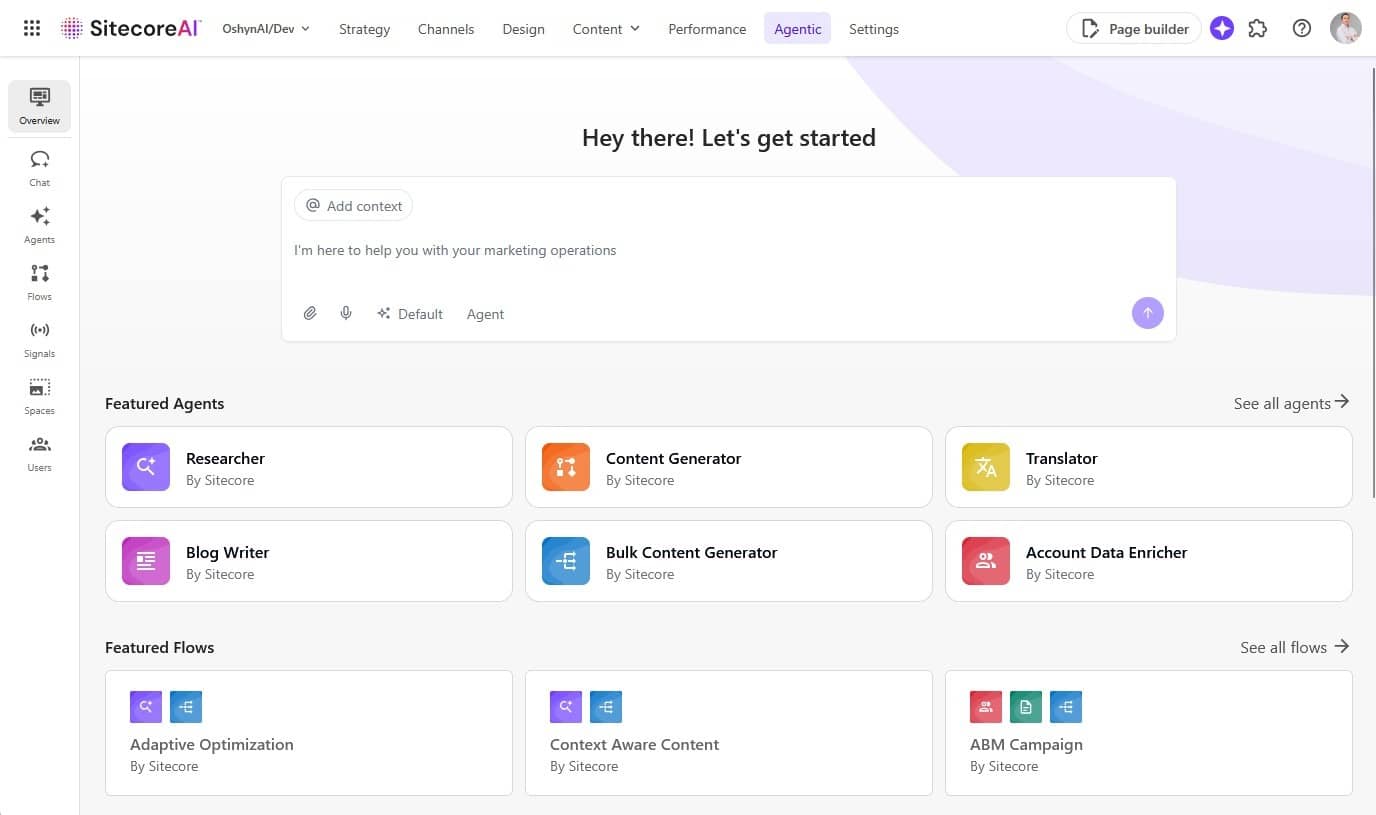Click the Researcher agent purple icon

[x=146, y=467]
